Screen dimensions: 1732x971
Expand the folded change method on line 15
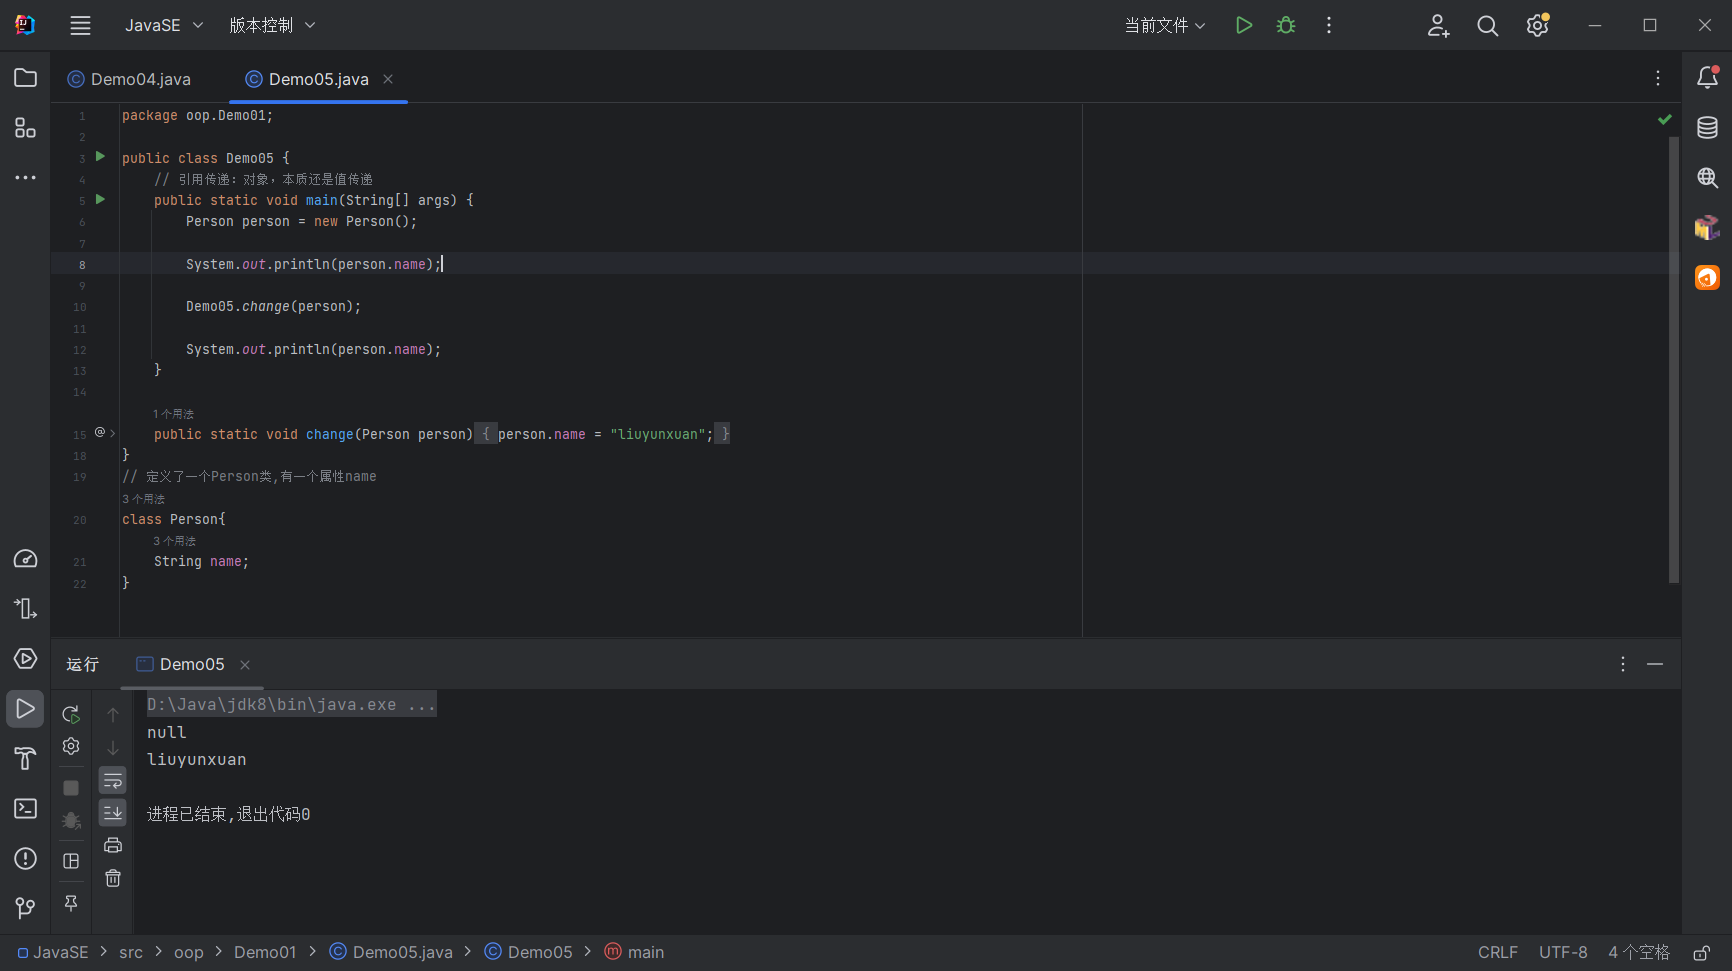click(113, 434)
